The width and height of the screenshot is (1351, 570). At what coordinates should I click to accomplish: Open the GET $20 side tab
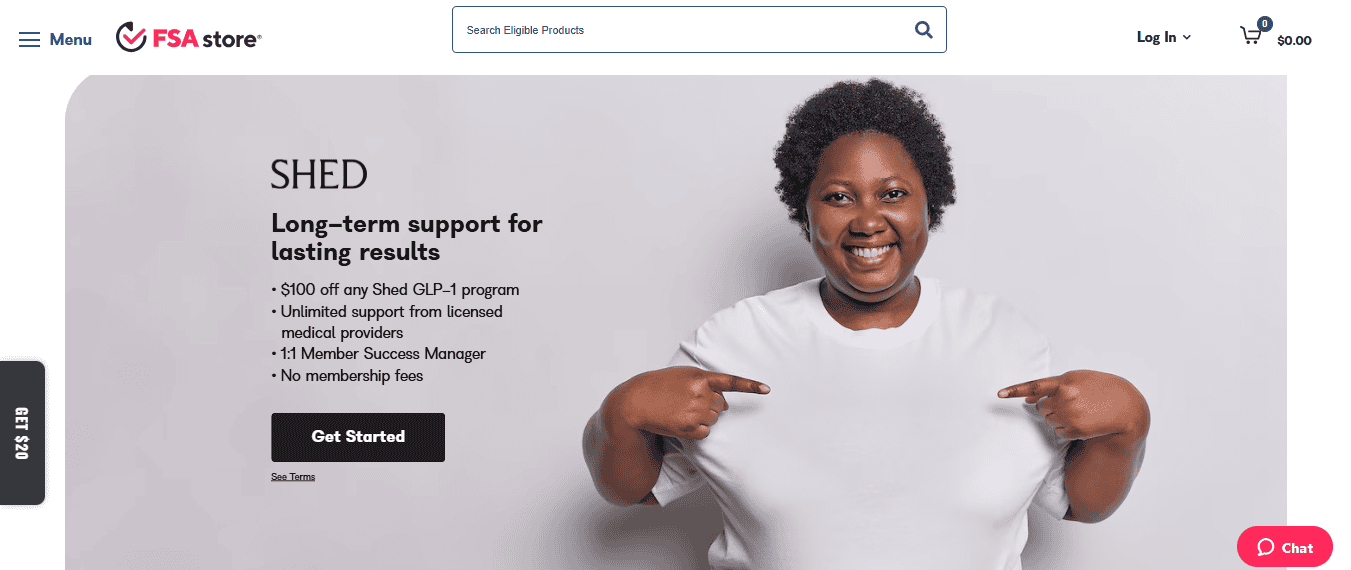click(x=22, y=433)
